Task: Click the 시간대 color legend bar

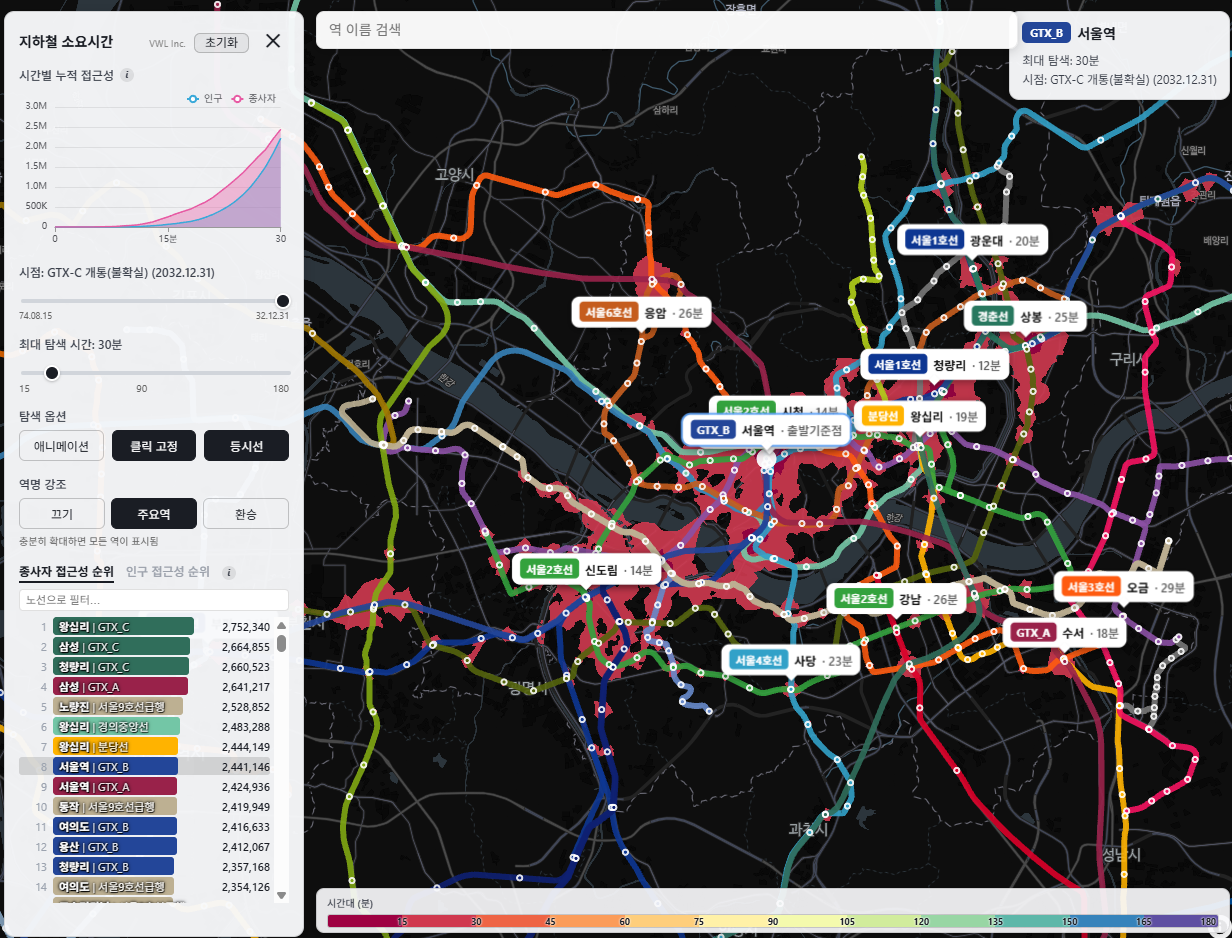Action: point(773,922)
